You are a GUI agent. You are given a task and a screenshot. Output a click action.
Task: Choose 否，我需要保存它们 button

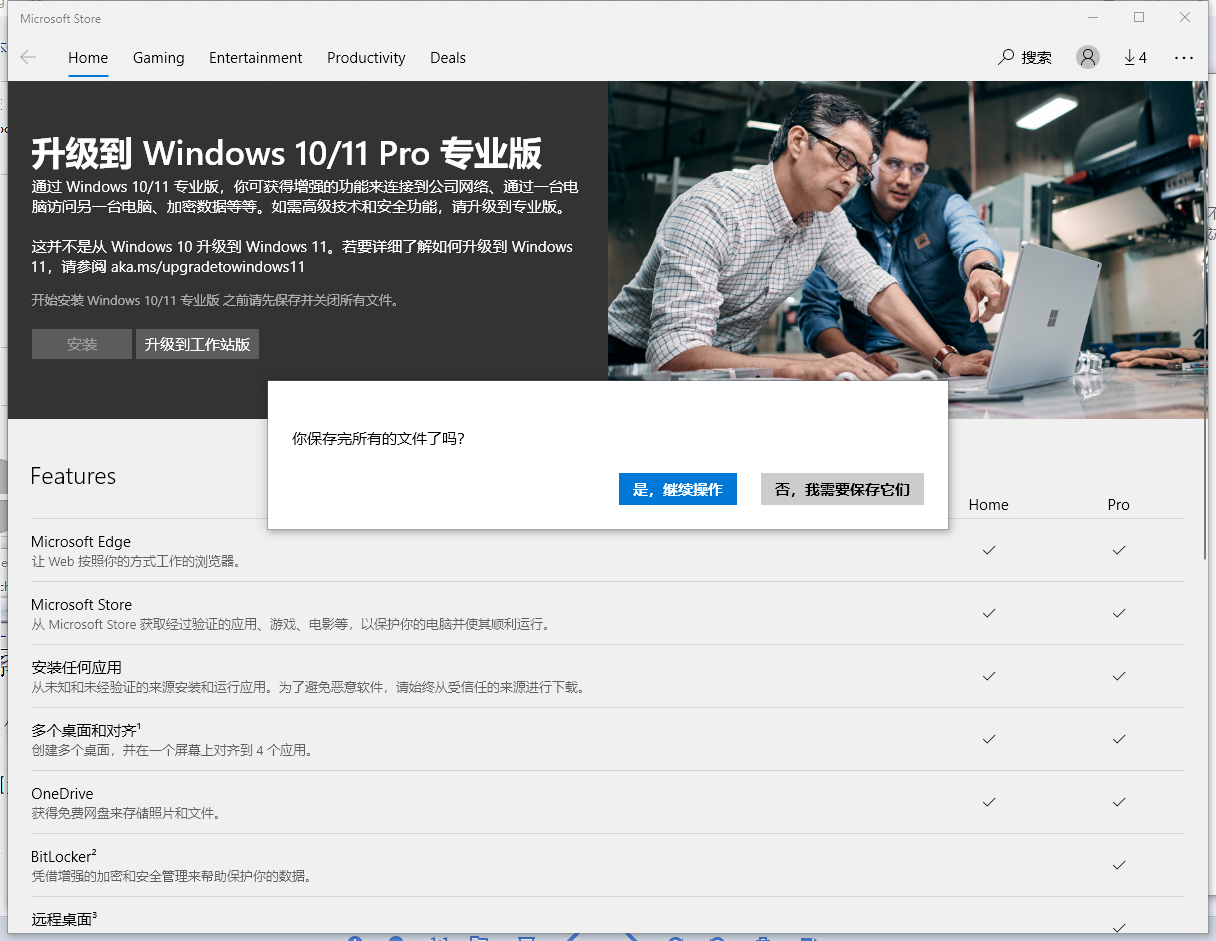click(x=842, y=489)
